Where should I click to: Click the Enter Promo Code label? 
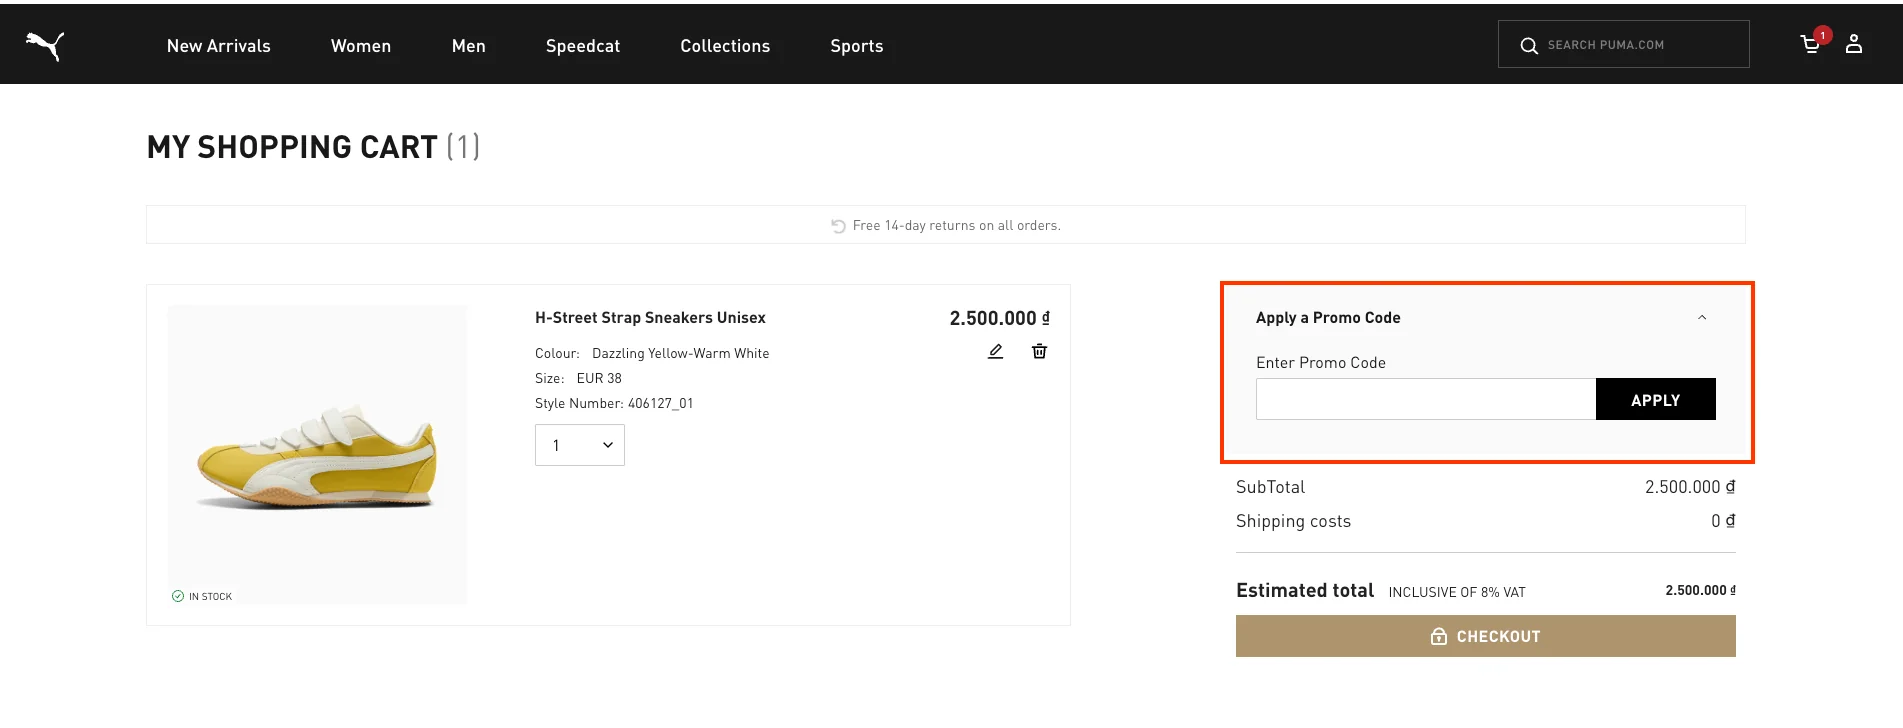coord(1321,363)
